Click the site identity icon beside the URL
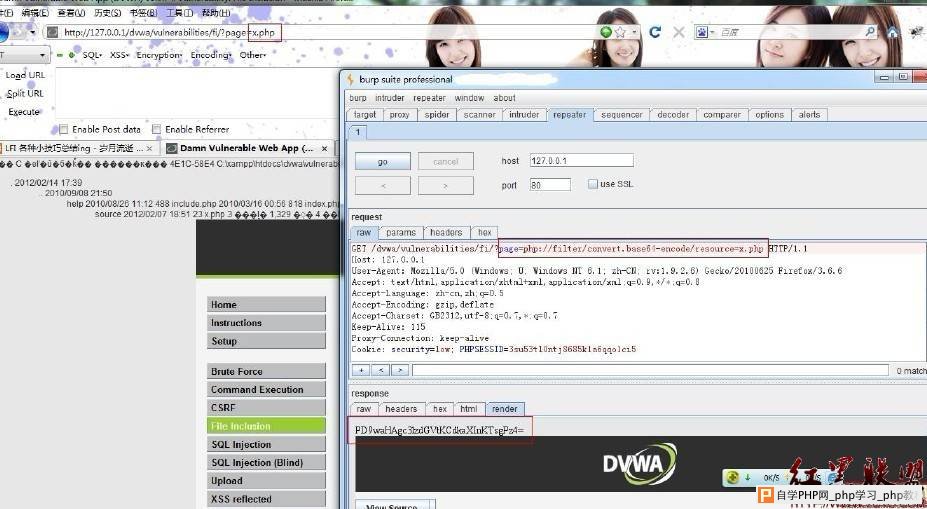 [53, 33]
